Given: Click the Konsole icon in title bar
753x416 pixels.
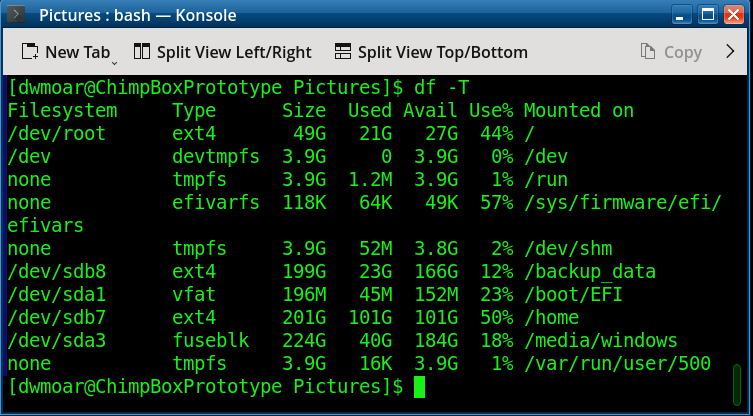Looking at the screenshot, I should click(x=17, y=16).
